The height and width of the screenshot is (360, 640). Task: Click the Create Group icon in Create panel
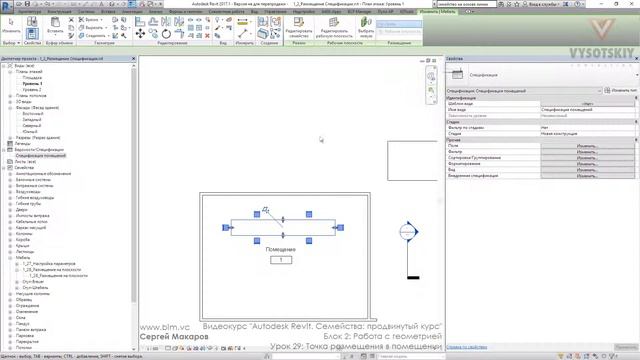(276, 22)
